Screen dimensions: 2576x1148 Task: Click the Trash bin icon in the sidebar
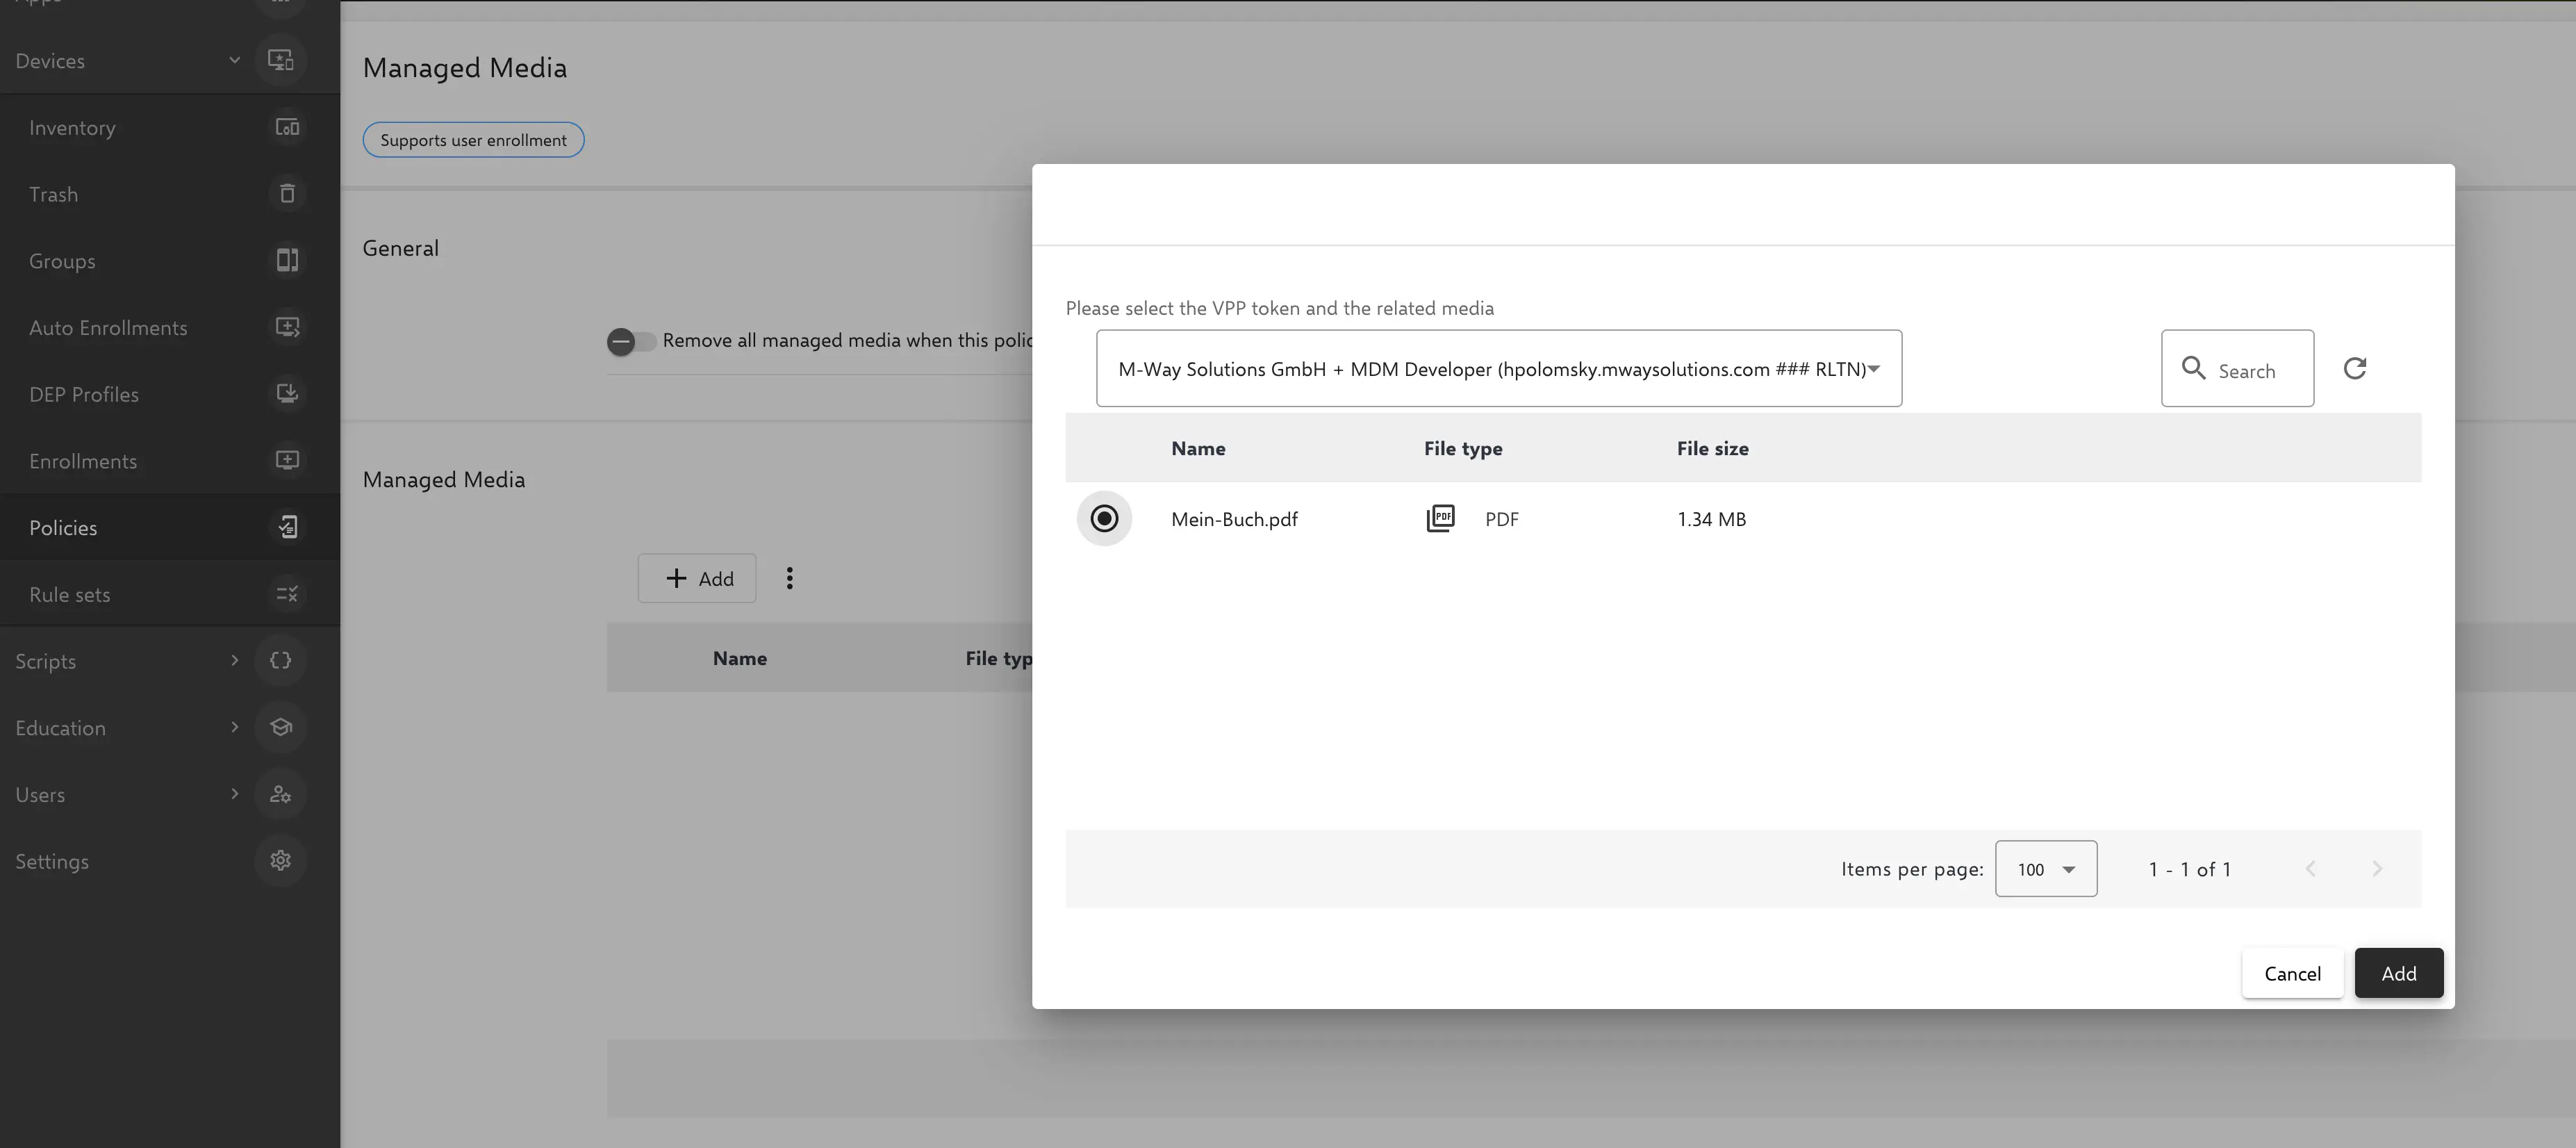[287, 194]
